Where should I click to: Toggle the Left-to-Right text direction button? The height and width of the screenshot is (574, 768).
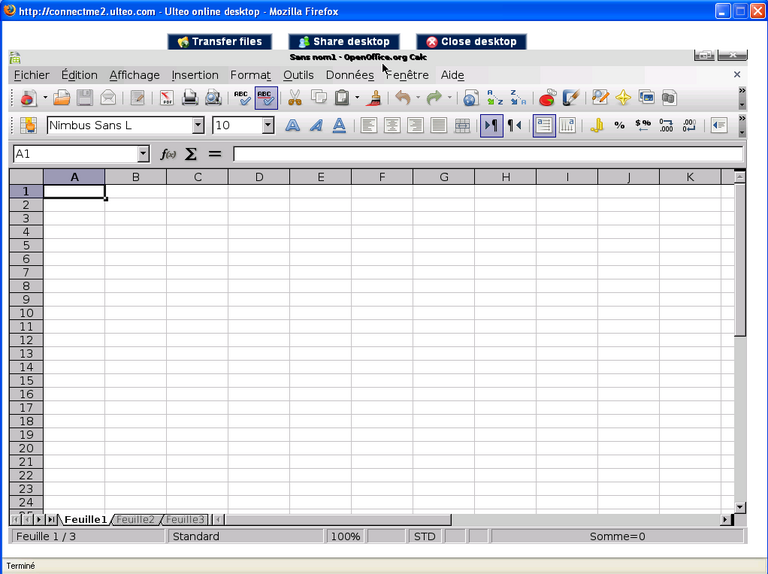(x=492, y=125)
